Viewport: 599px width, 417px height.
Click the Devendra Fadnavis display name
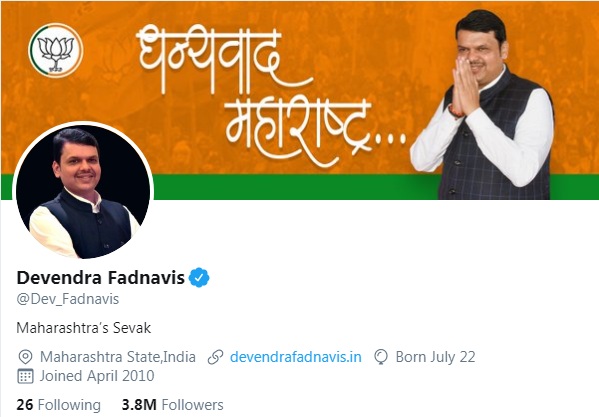[x=101, y=278]
